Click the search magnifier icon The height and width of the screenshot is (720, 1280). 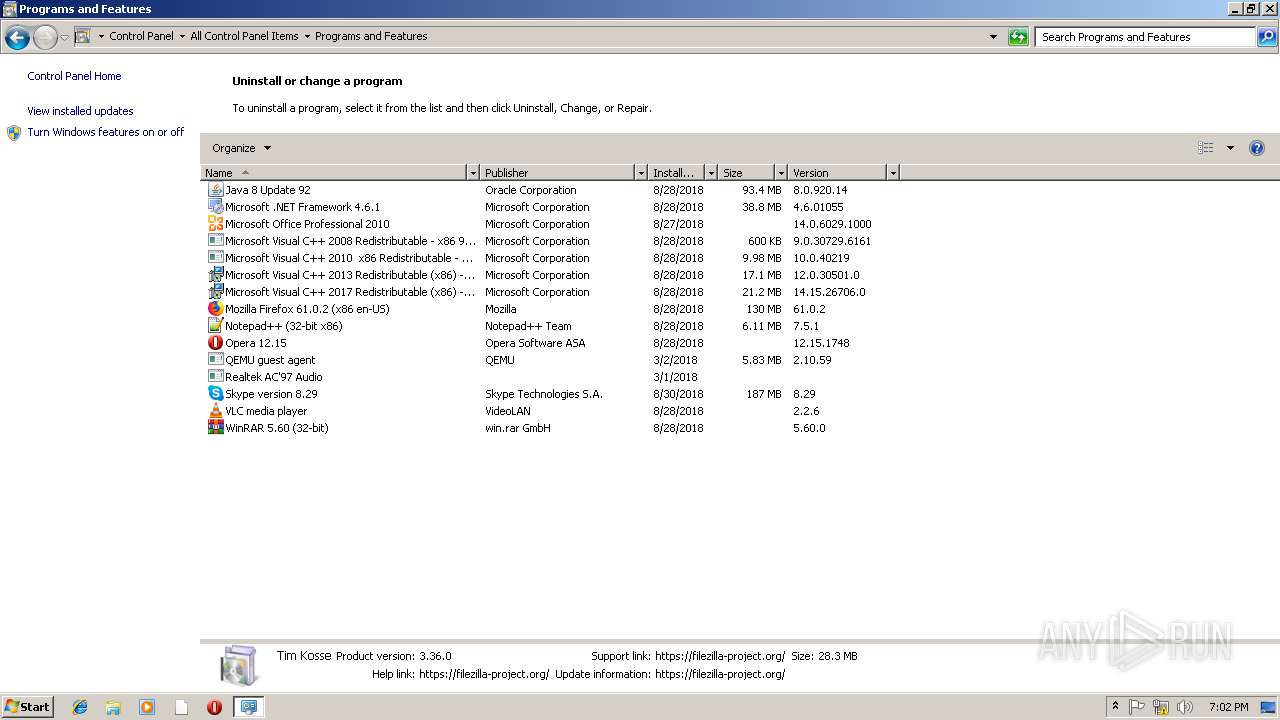(1267, 37)
